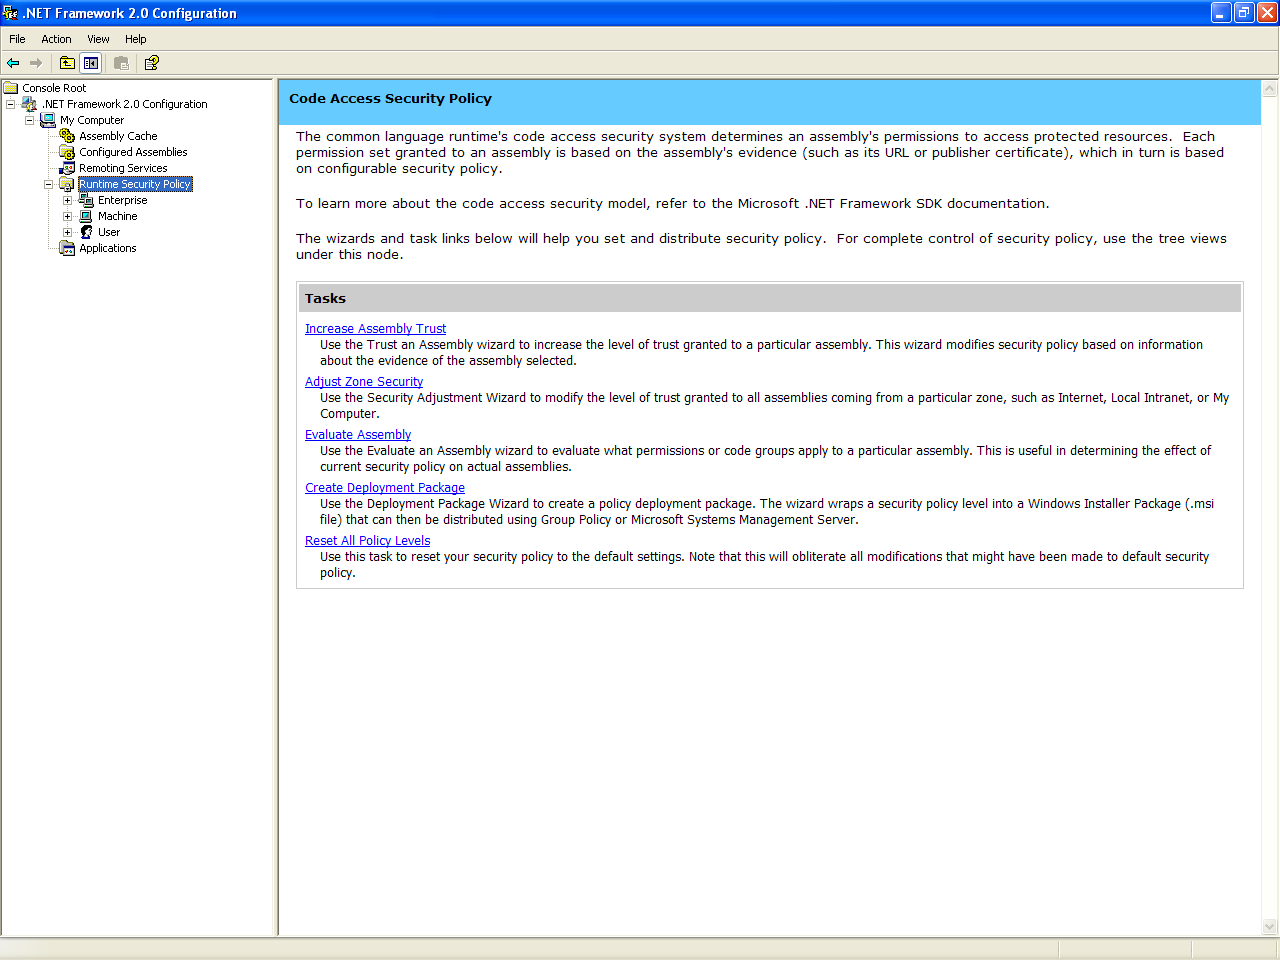Restore down the .NET Framework Configuration window
The width and height of the screenshot is (1280, 960).
[x=1244, y=13]
